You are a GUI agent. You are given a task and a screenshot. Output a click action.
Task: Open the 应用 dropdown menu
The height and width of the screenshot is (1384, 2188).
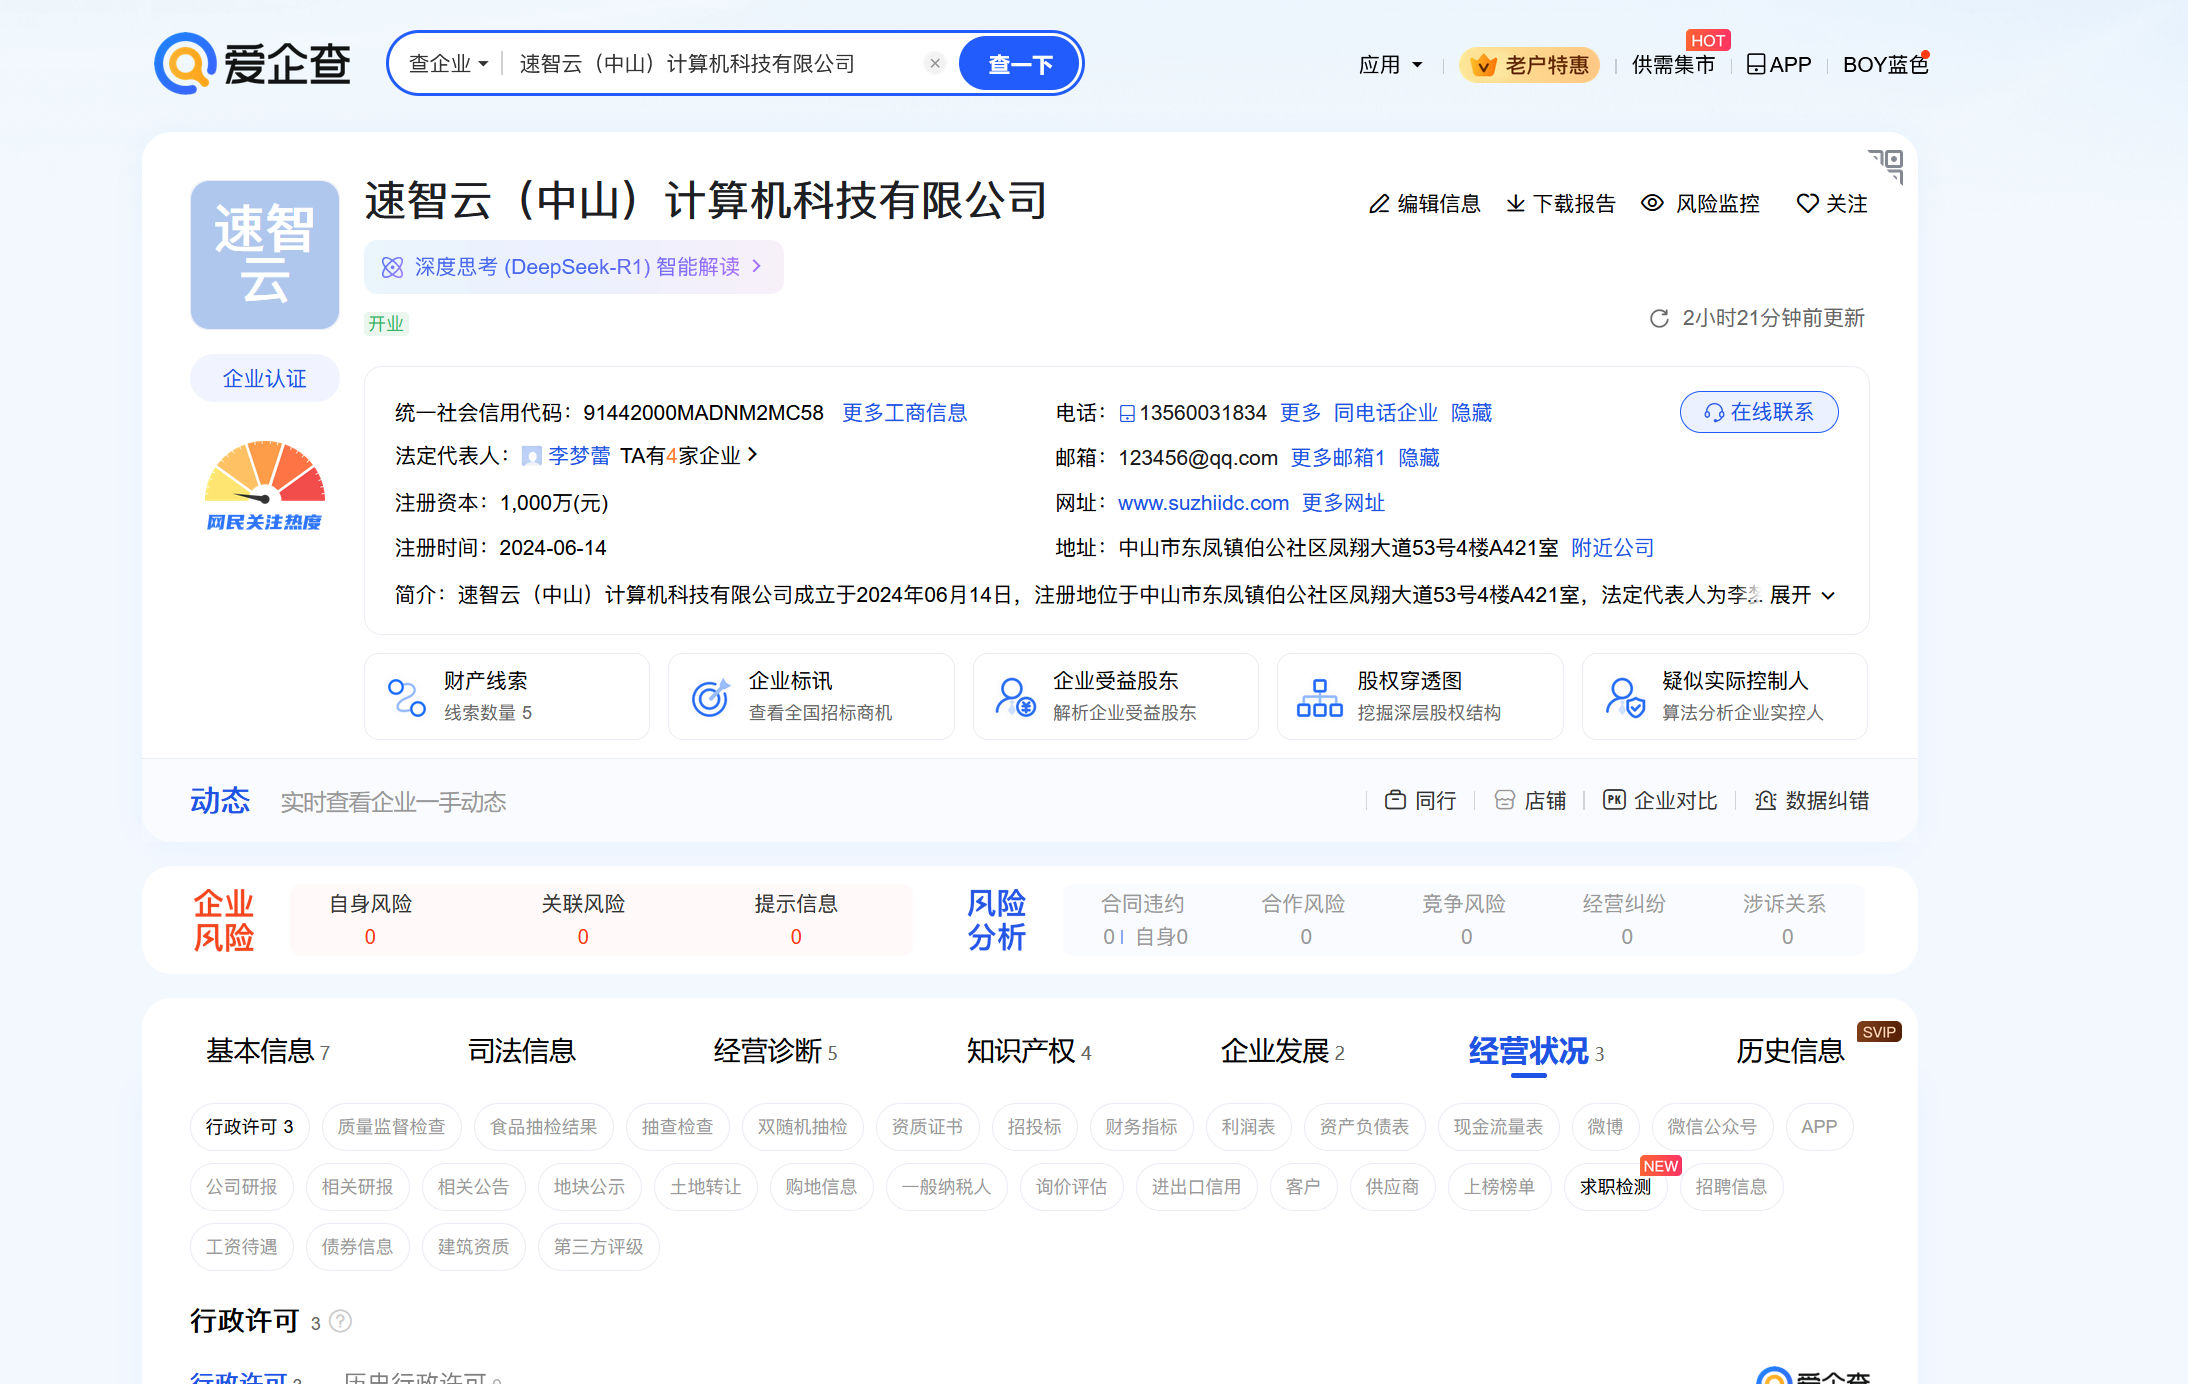[1390, 65]
